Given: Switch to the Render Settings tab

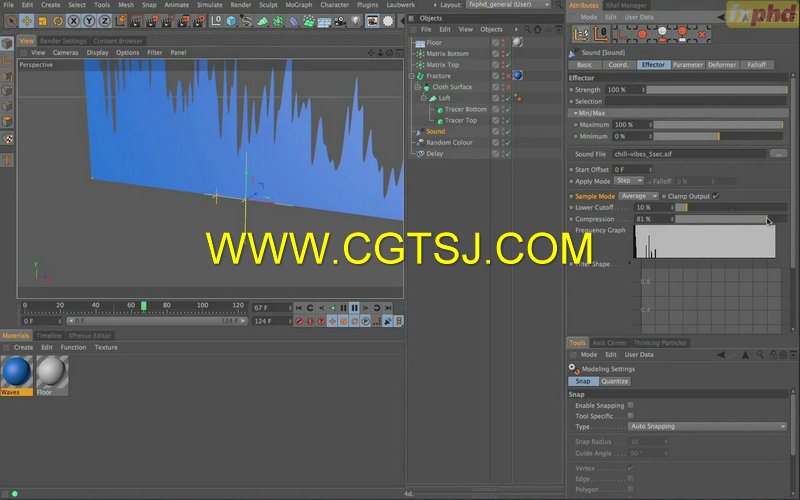Looking at the screenshot, I should point(63,41).
